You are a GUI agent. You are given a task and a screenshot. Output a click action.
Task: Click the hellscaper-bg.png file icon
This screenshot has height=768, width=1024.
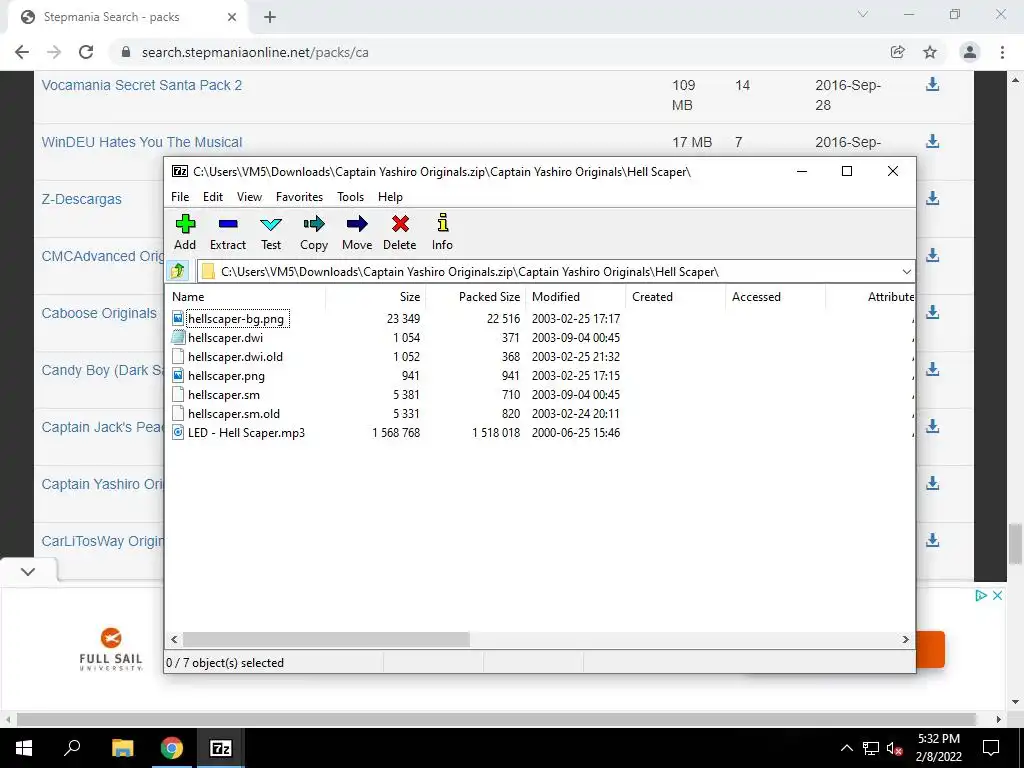pyautogui.click(x=178, y=319)
